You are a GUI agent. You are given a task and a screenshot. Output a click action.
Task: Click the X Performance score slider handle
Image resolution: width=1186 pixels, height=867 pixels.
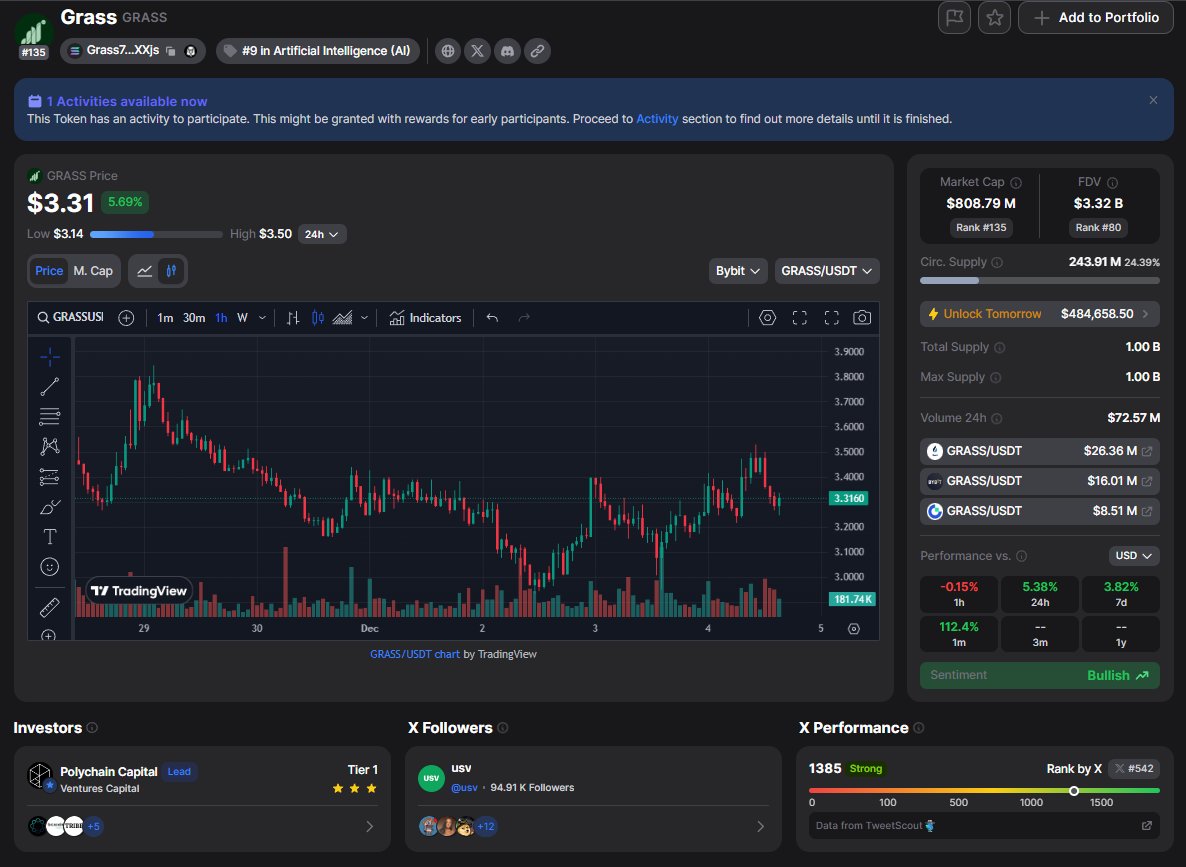point(1073,791)
